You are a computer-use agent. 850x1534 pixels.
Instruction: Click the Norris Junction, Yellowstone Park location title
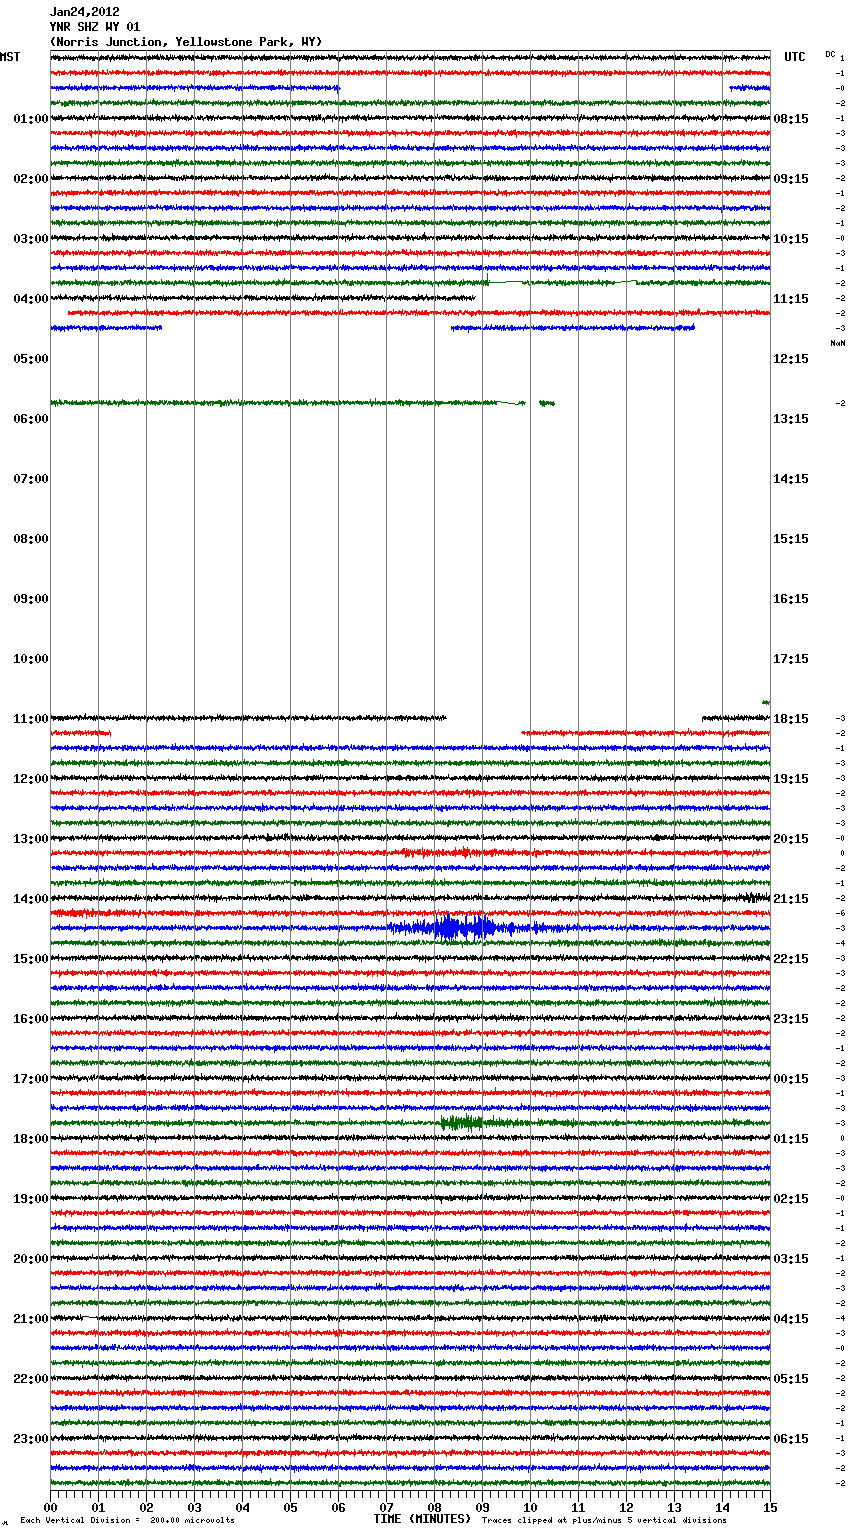(x=186, y=42)
